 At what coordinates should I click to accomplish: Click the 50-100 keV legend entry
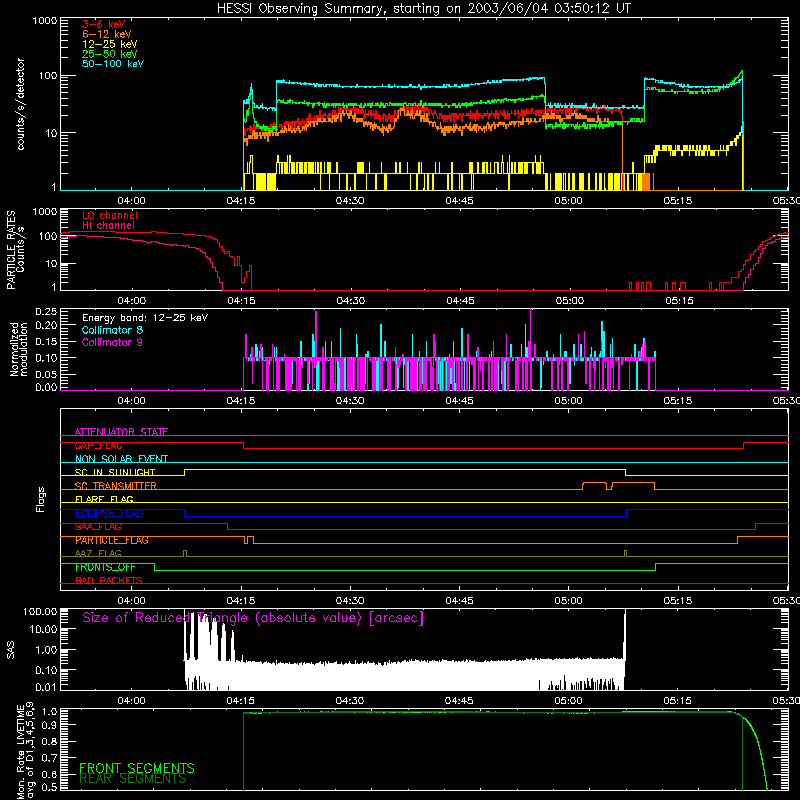tap(113, 63)
